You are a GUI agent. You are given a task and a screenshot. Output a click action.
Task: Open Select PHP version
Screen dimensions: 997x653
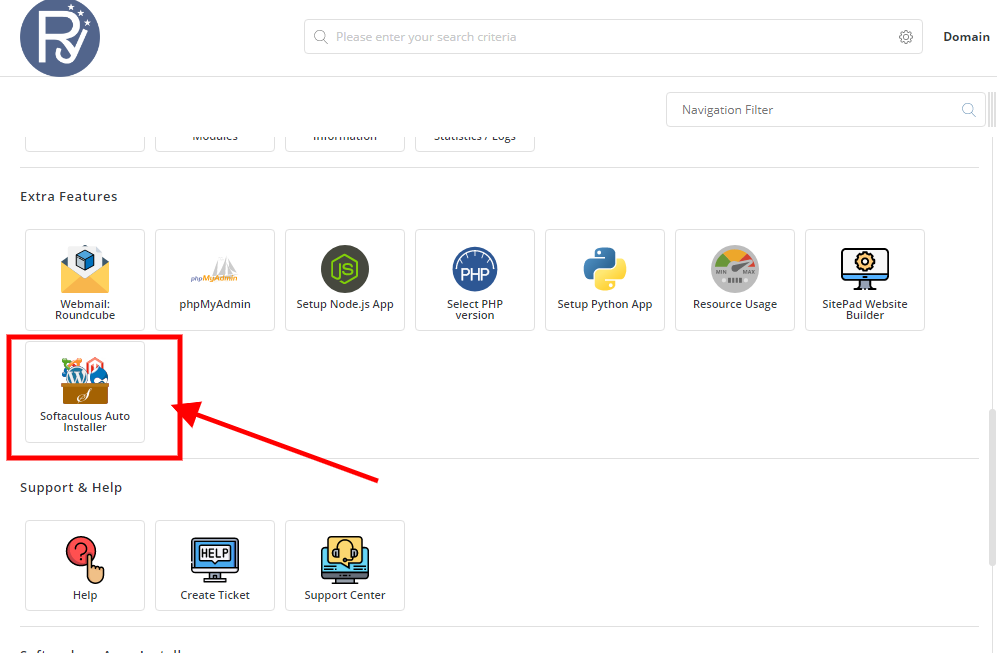(475, 280)
